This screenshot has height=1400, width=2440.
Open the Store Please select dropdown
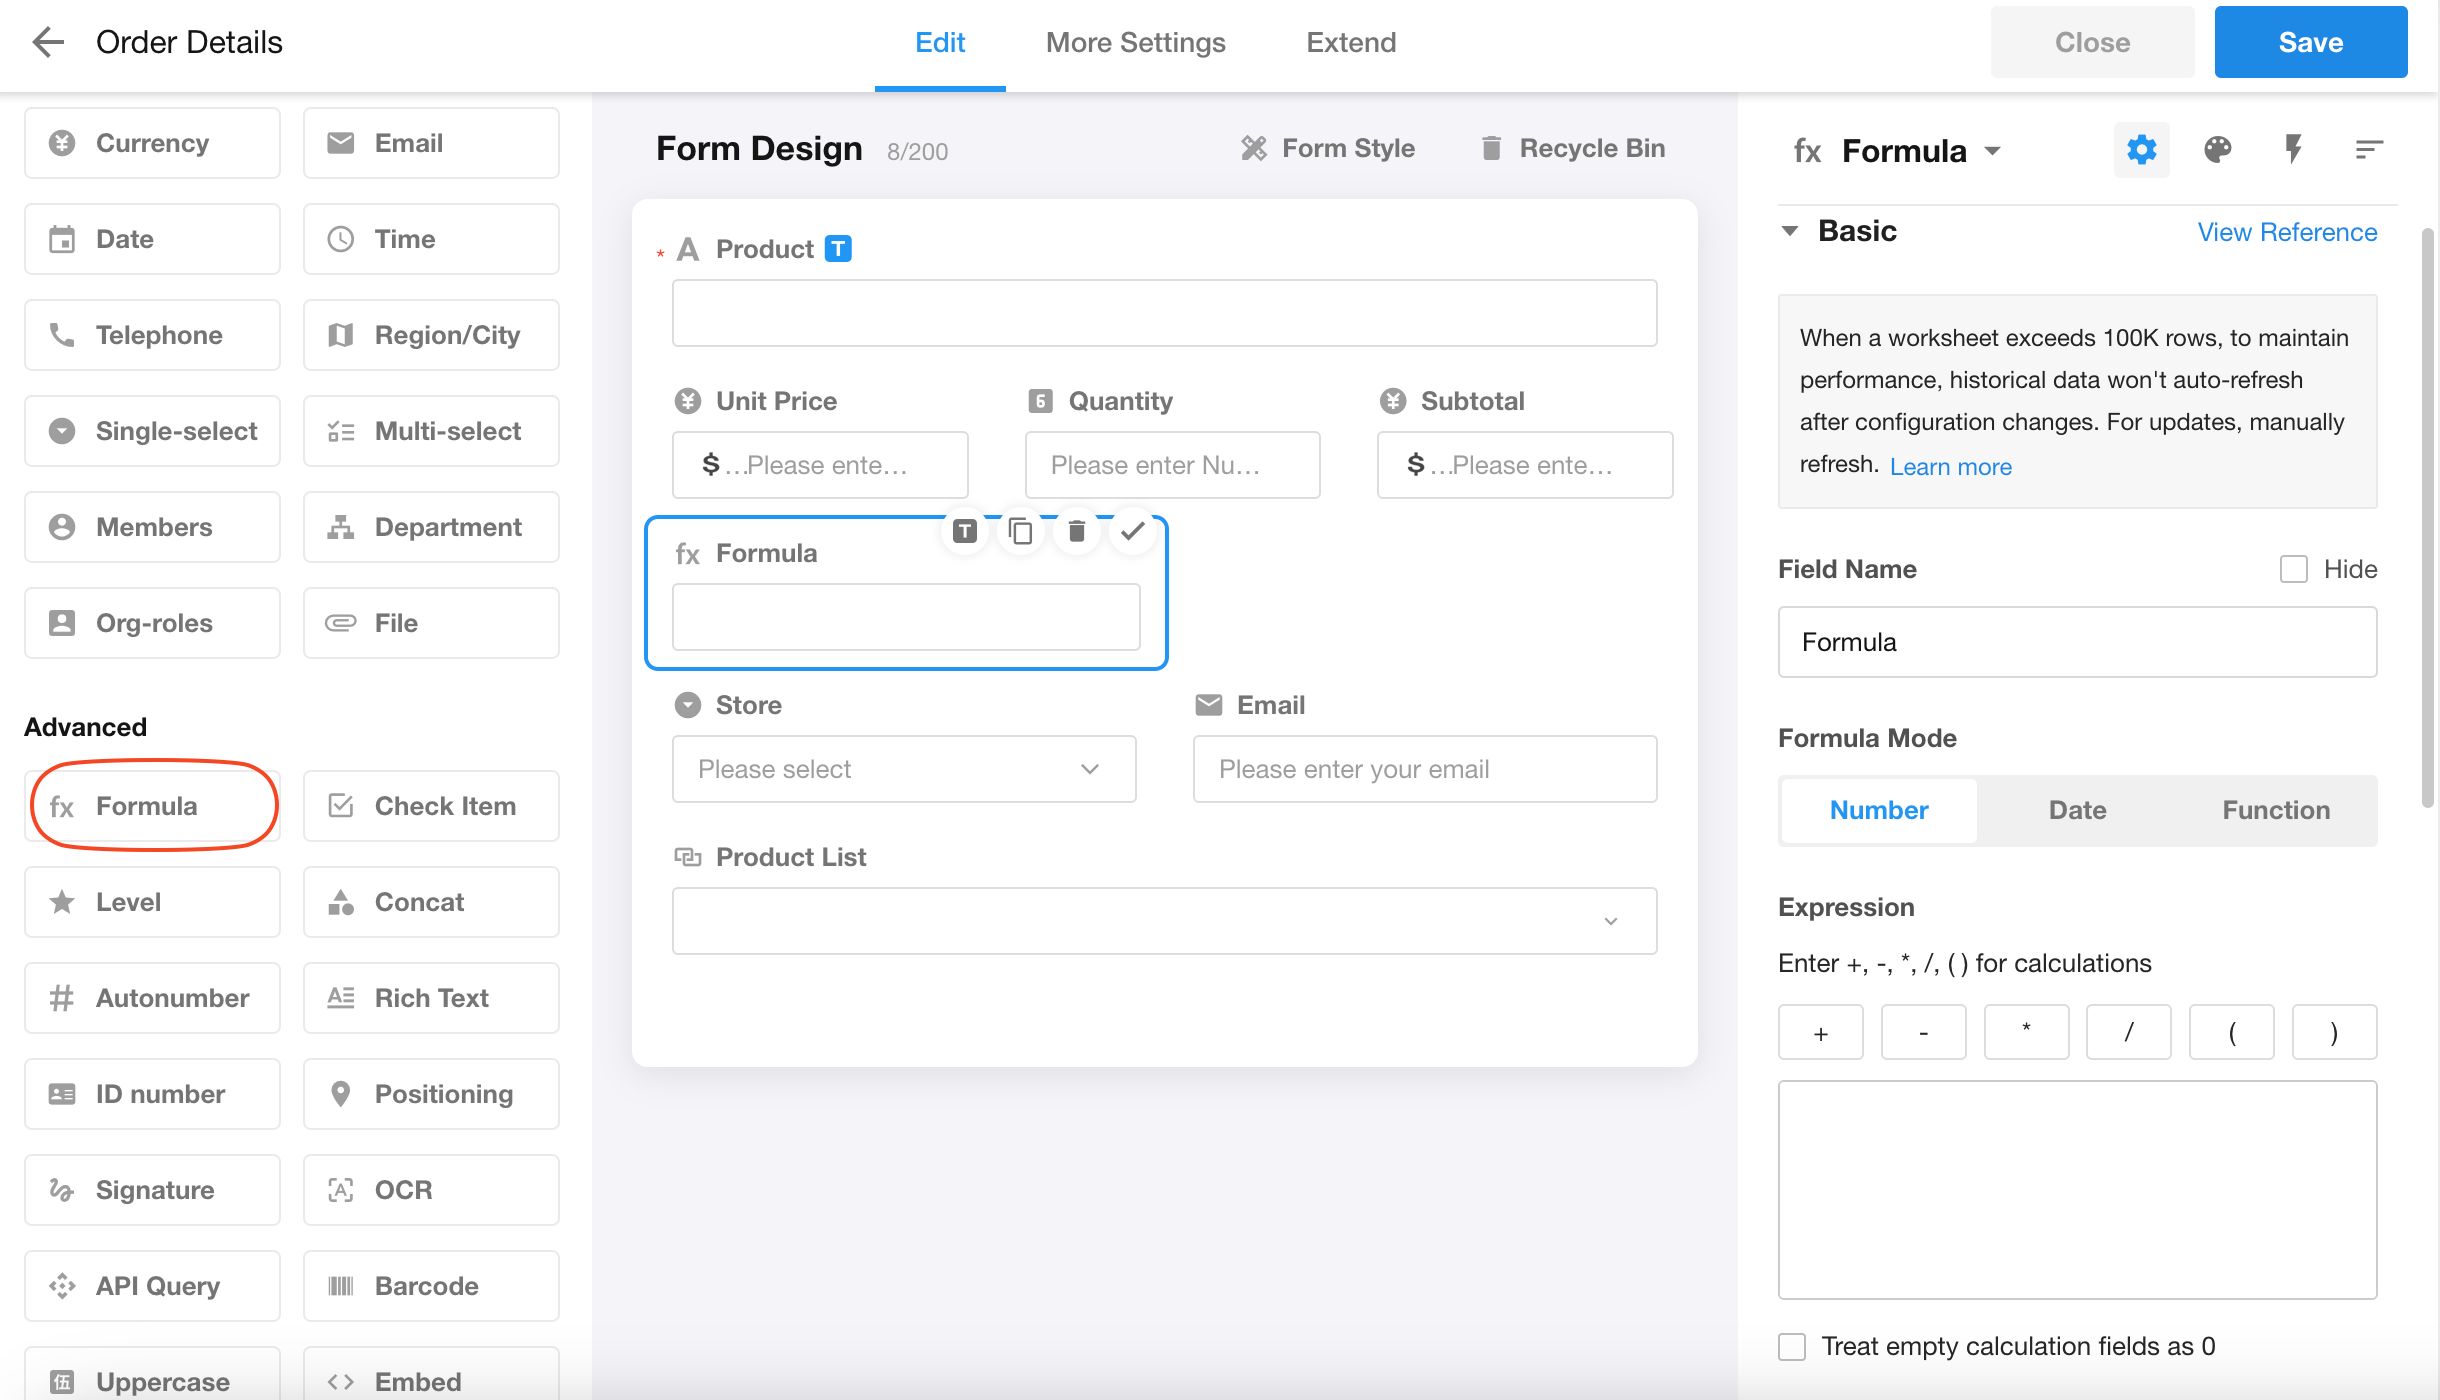point(903,769)
